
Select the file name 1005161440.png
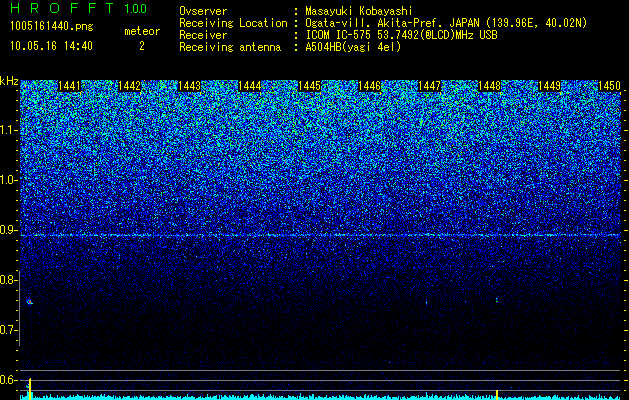click(x=52, y=27)
